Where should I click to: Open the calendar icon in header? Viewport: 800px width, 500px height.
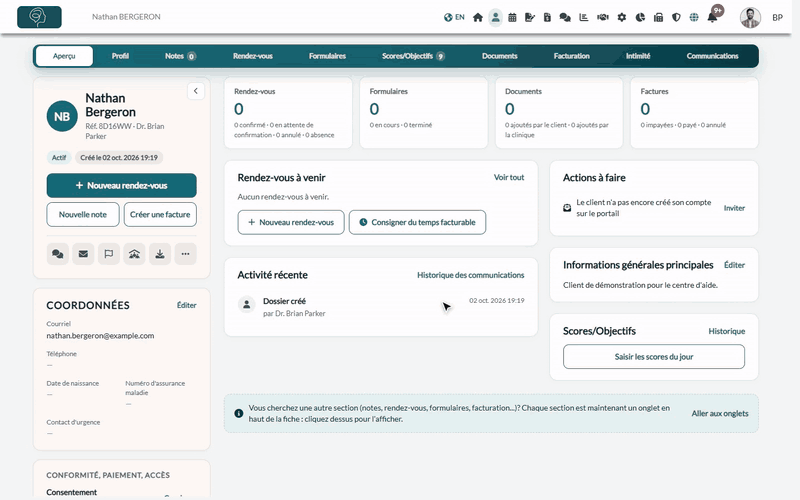512,17
